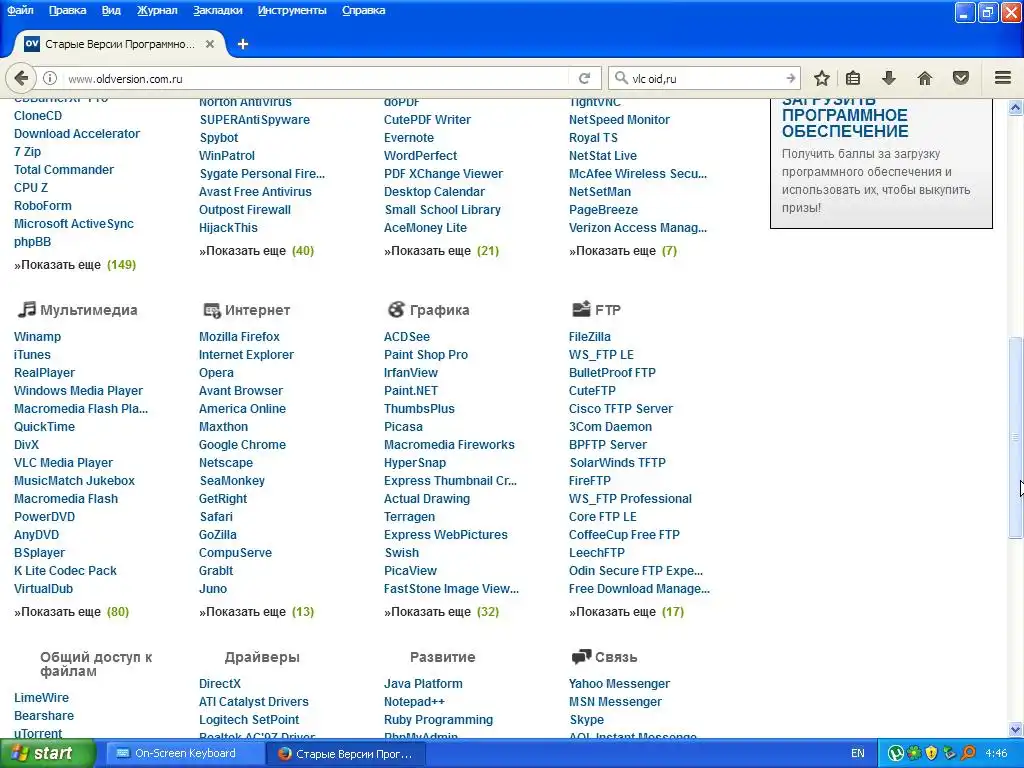Expand Показать еще (7) list

tap(623, 251)
